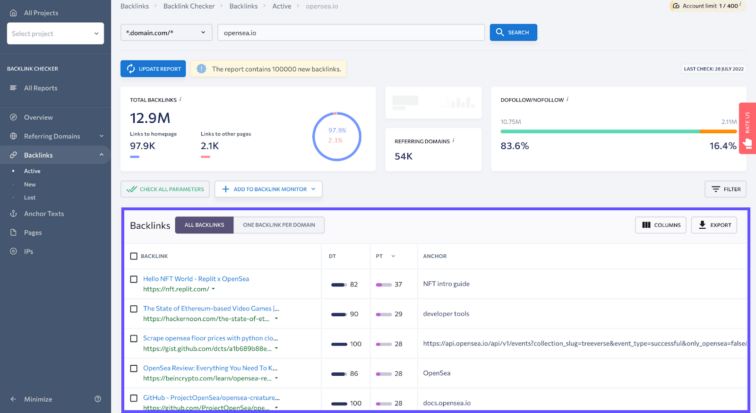
Task: Open the New backlinks submenu item
Action: [30, 184]
